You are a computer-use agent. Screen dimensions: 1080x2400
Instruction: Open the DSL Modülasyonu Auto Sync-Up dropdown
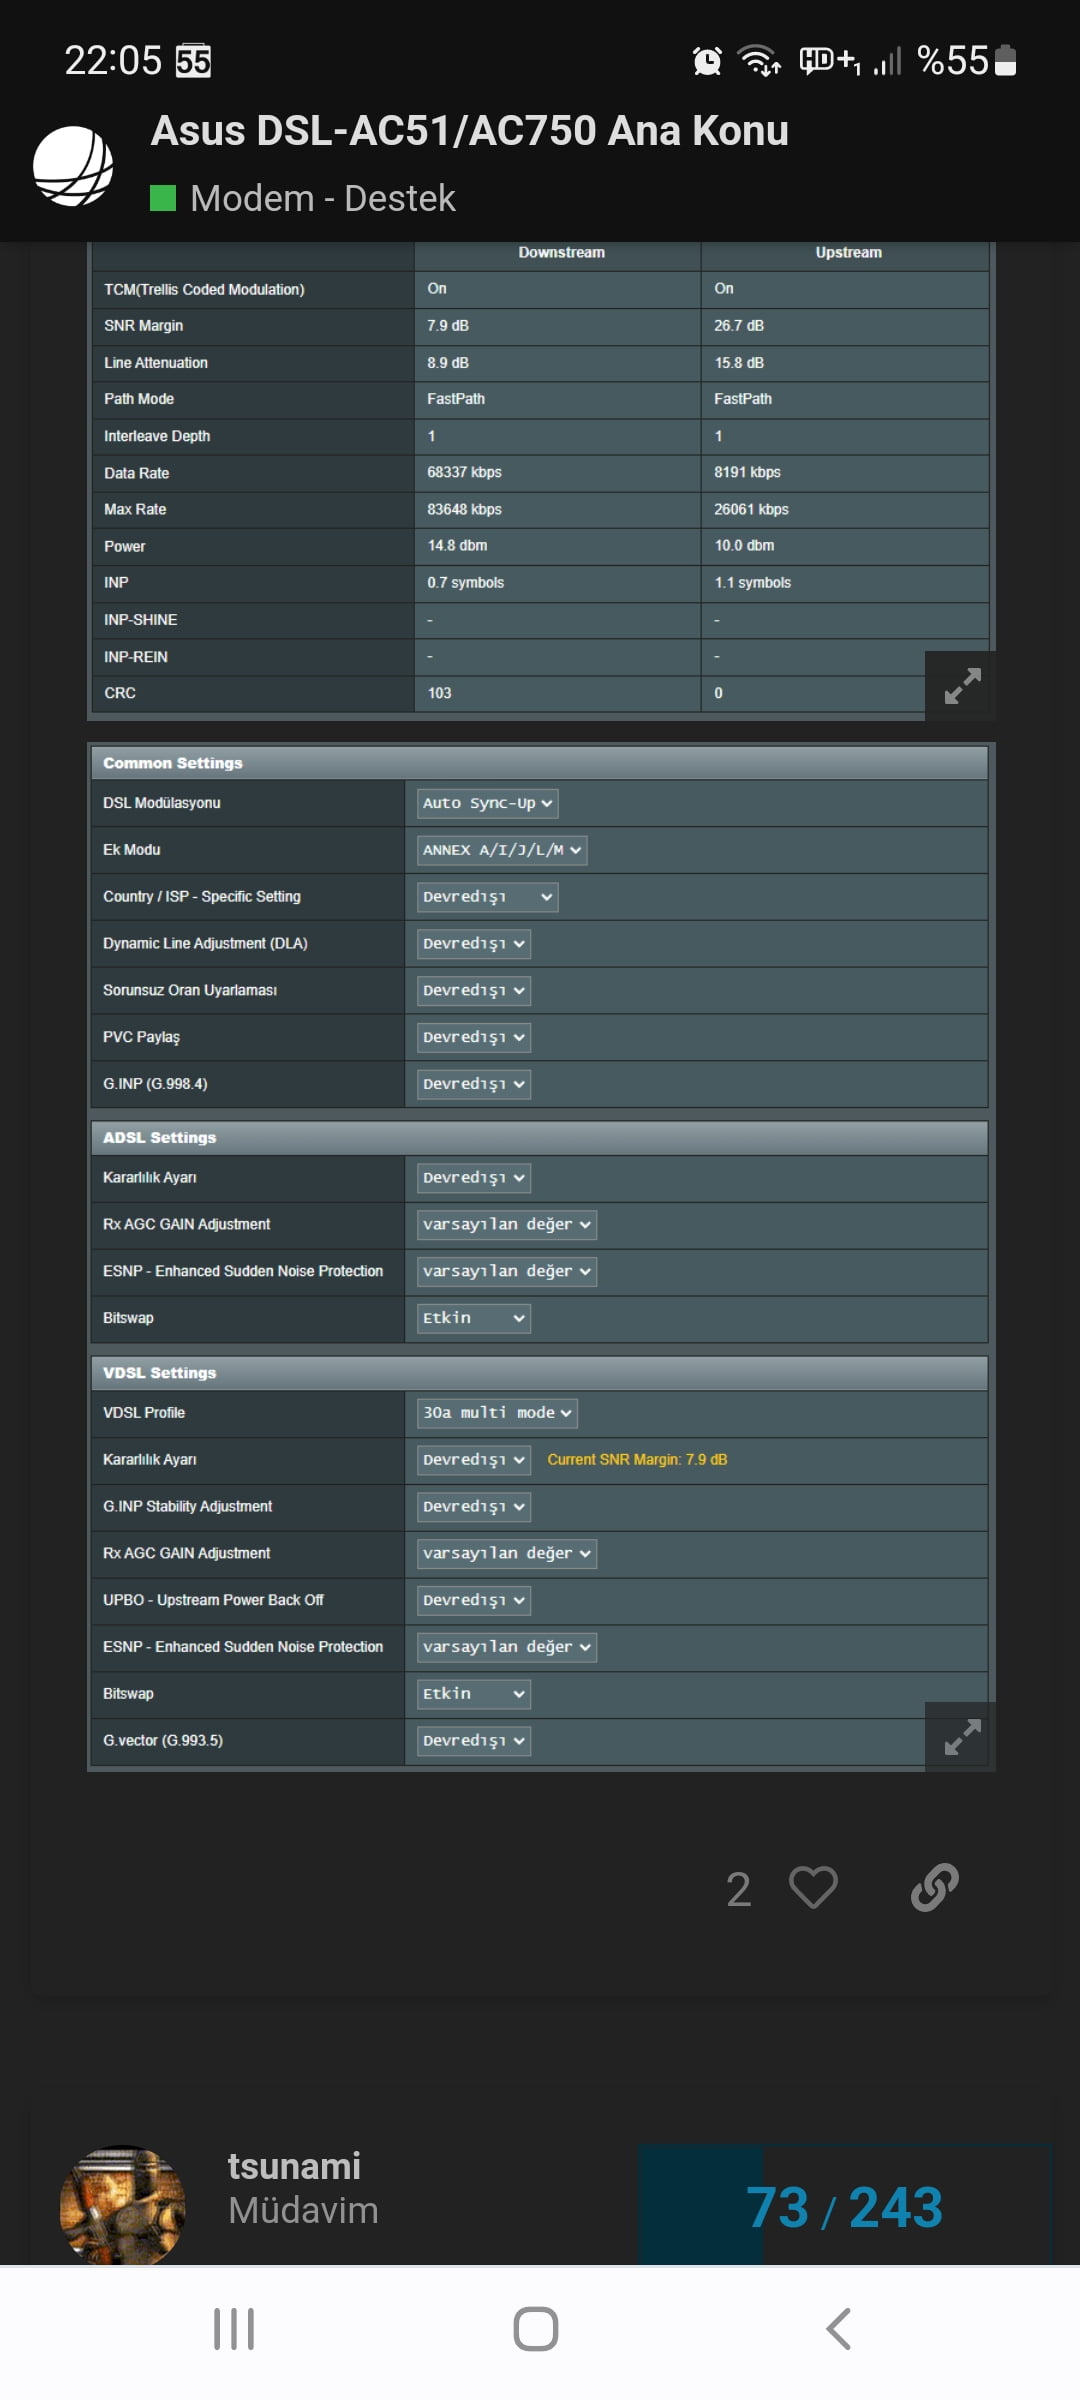(x=487, y=803)
